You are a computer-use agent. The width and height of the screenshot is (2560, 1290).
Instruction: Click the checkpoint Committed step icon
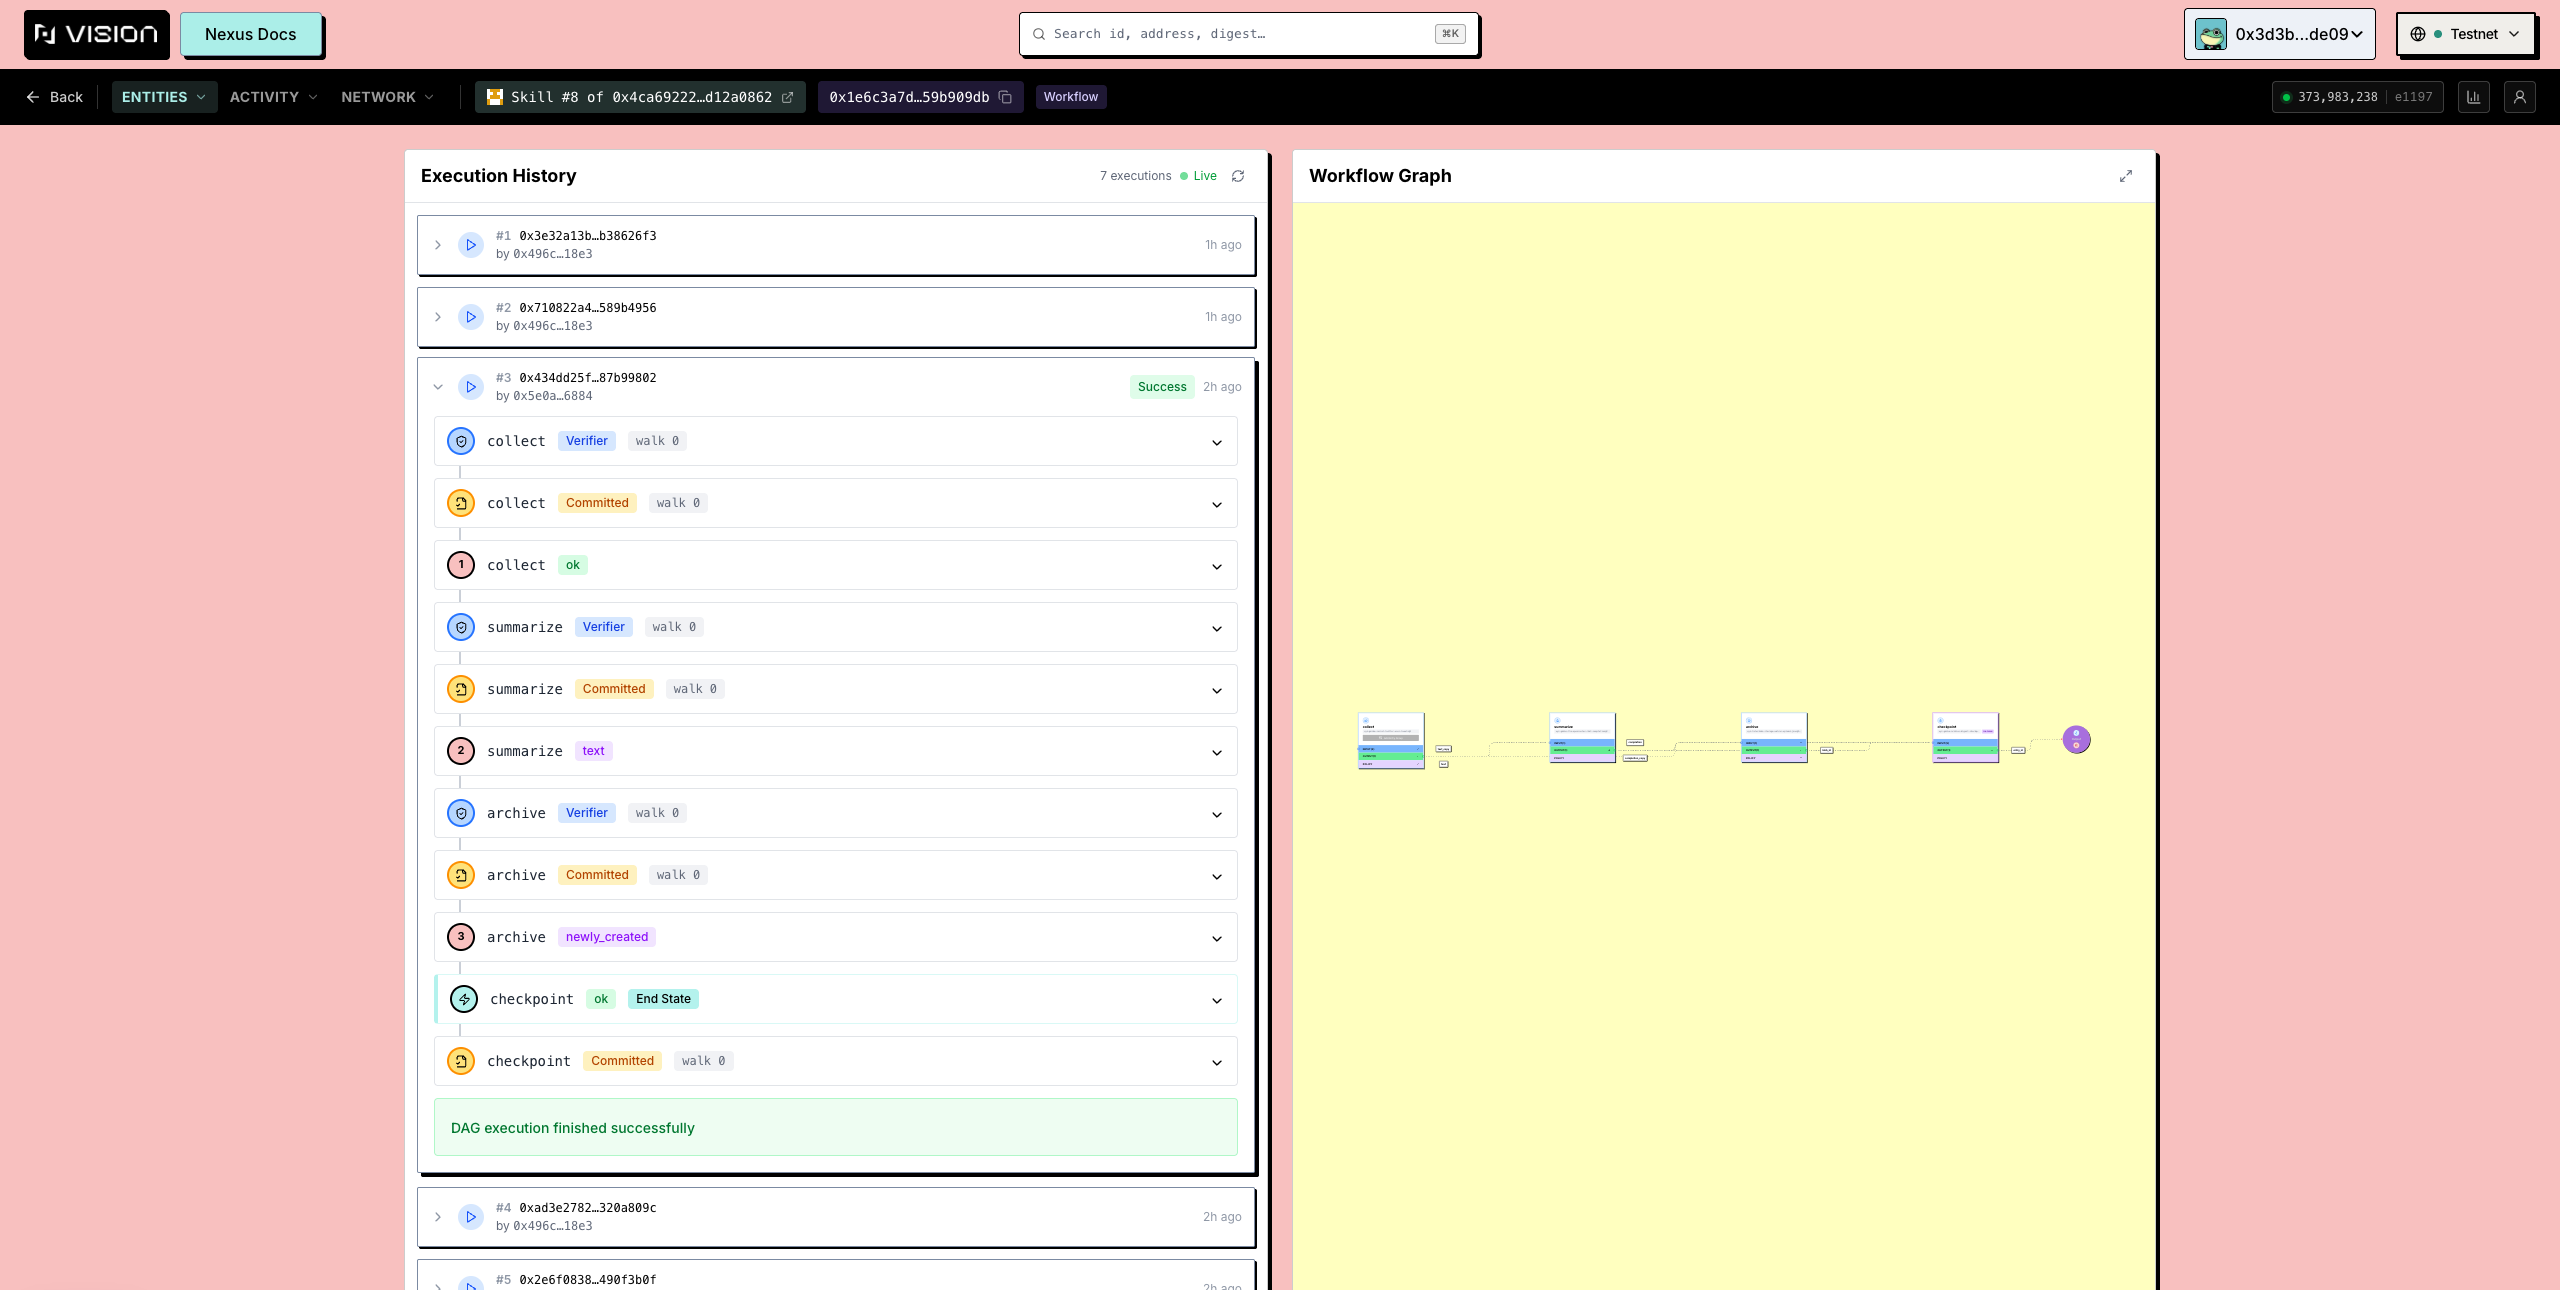click(461, 1061)
